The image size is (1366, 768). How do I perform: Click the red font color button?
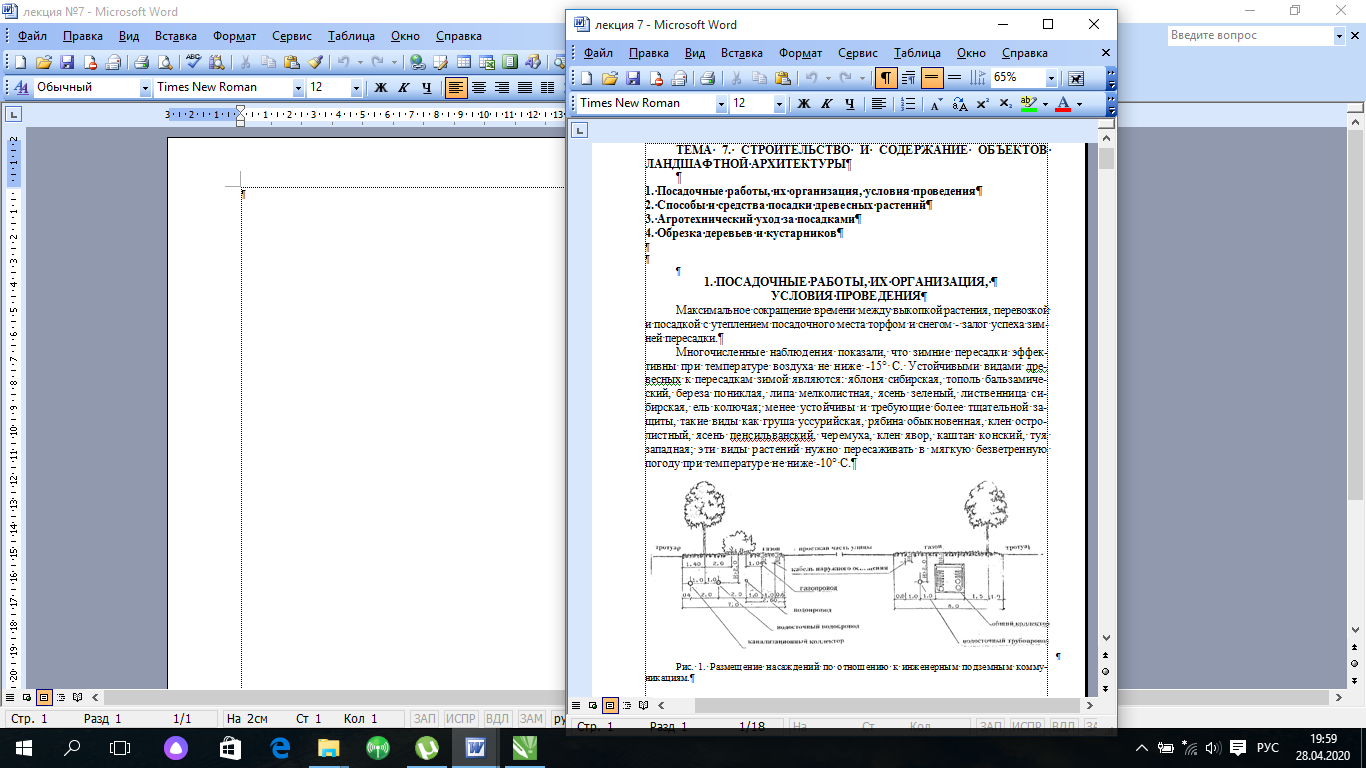point(1064,103)
